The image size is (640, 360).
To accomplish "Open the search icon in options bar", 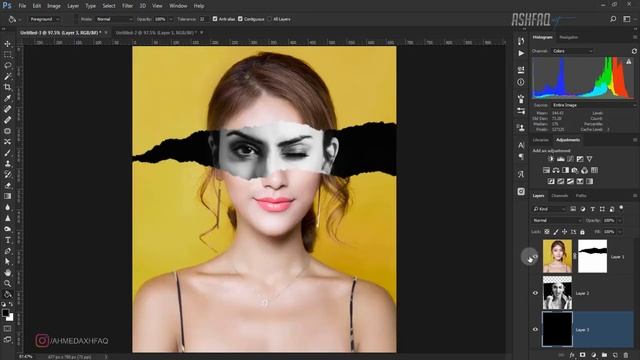I will 613,19.
